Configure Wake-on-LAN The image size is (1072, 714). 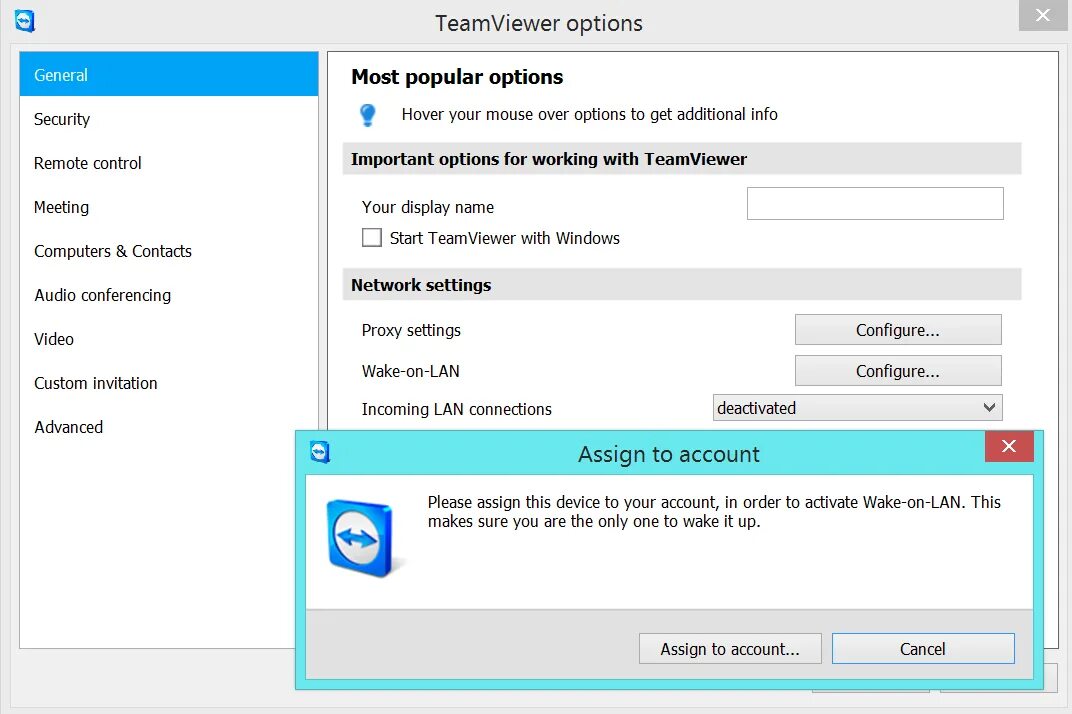(x=898, y=371)
